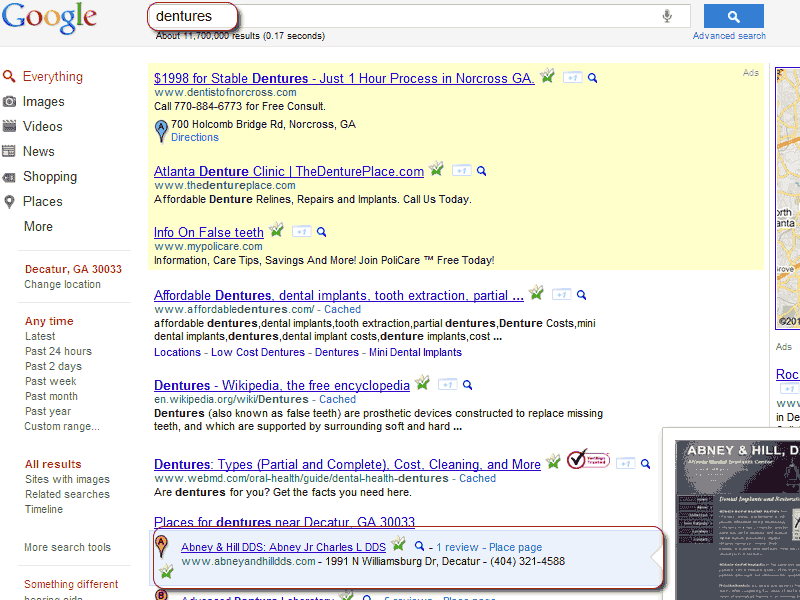
Task: Click preview magnifier for Stable Dentures ad
Action: (x=592, y=78)
